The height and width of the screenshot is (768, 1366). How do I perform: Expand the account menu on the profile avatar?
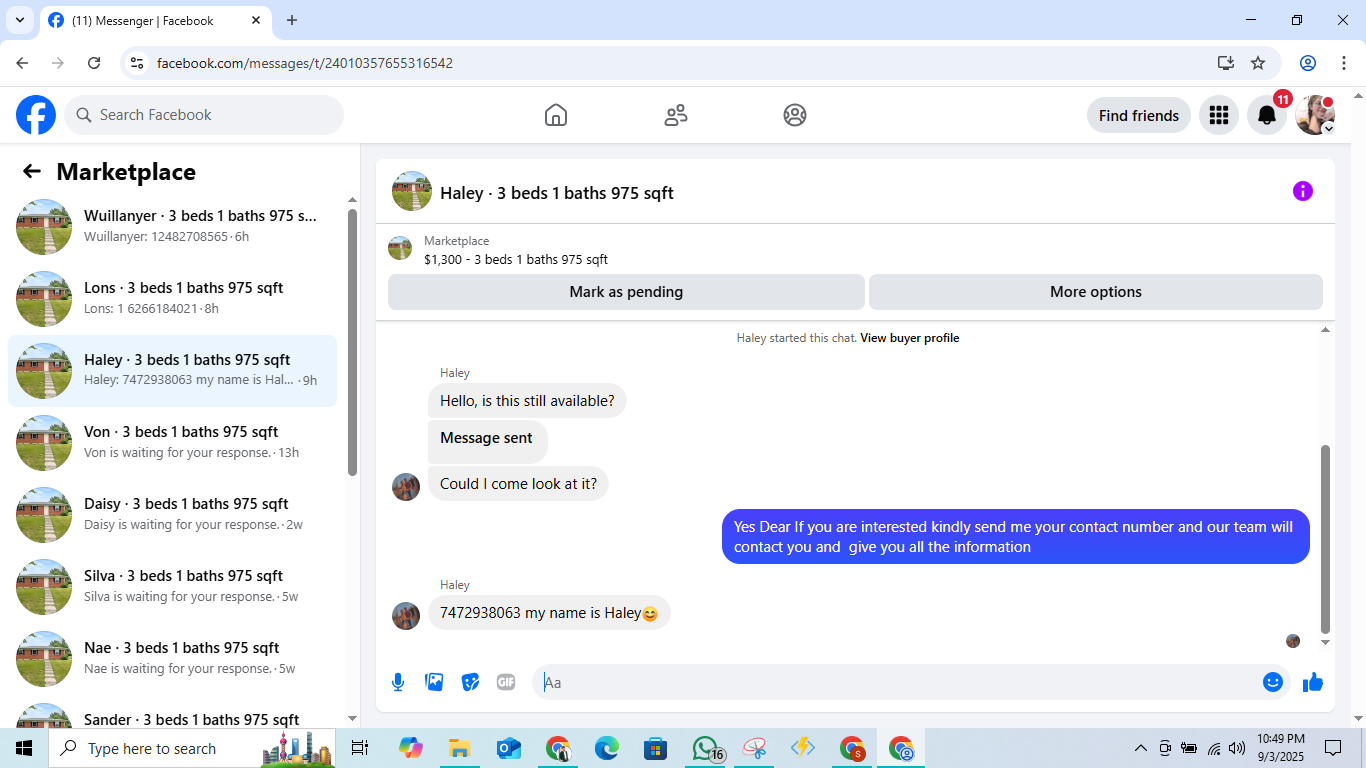[1328, 129]
